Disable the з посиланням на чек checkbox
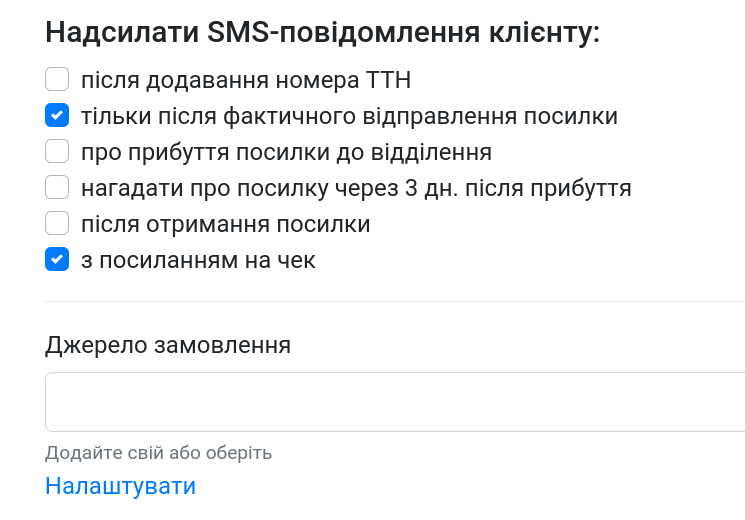This screenshot has height=520, width=745. [x=57, y=260]
